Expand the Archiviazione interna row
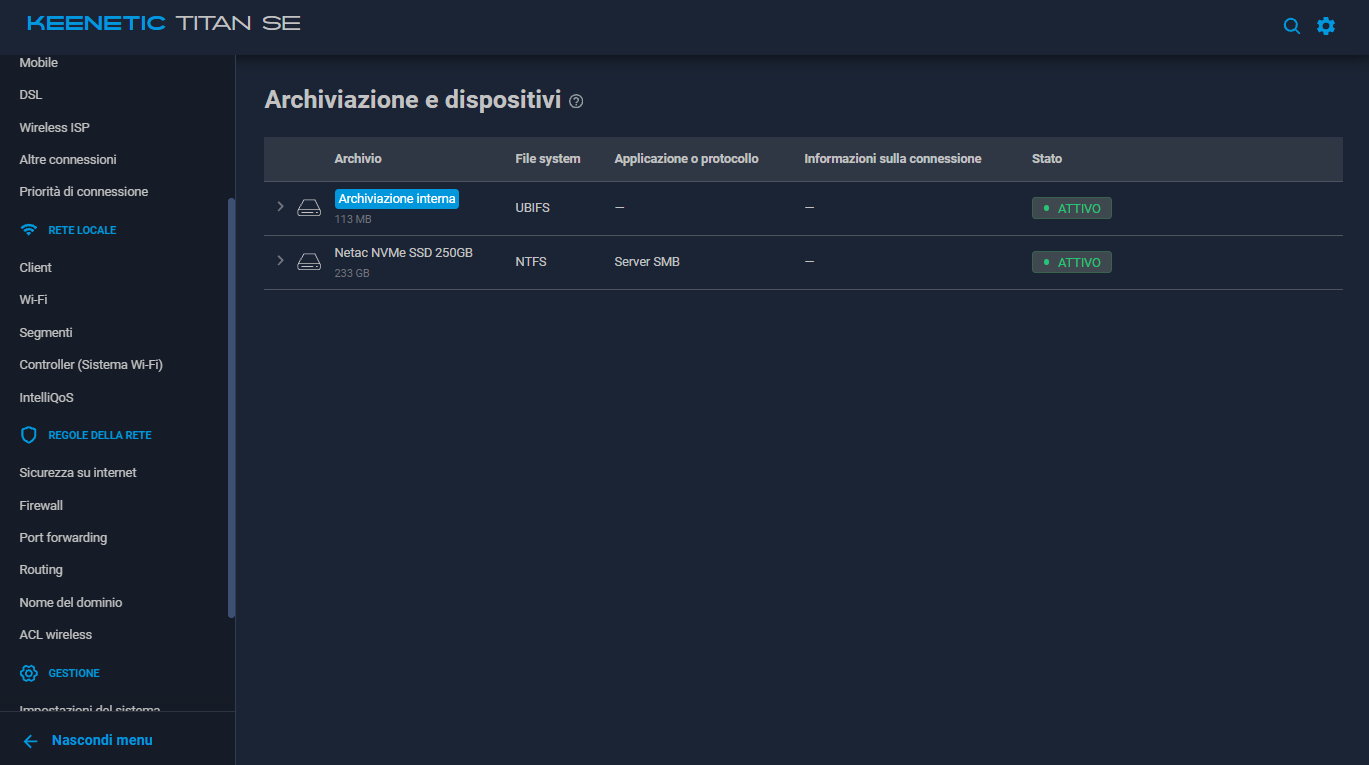The width and height of the screenshot is (1369, 765). coord(280,206)
